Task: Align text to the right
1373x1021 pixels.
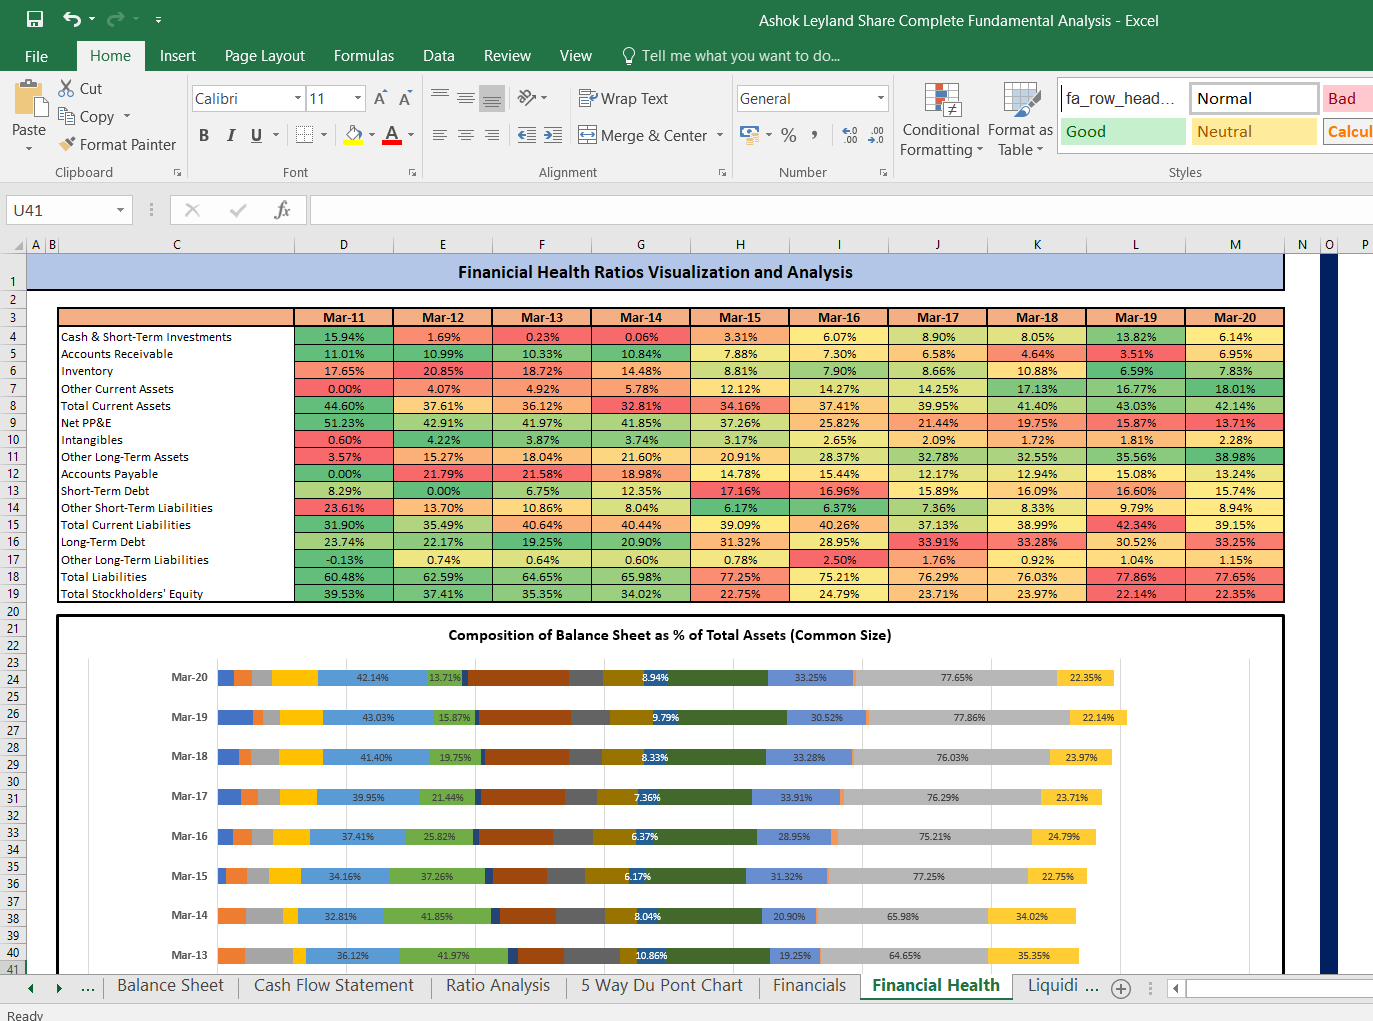Action: coord(492,135)
